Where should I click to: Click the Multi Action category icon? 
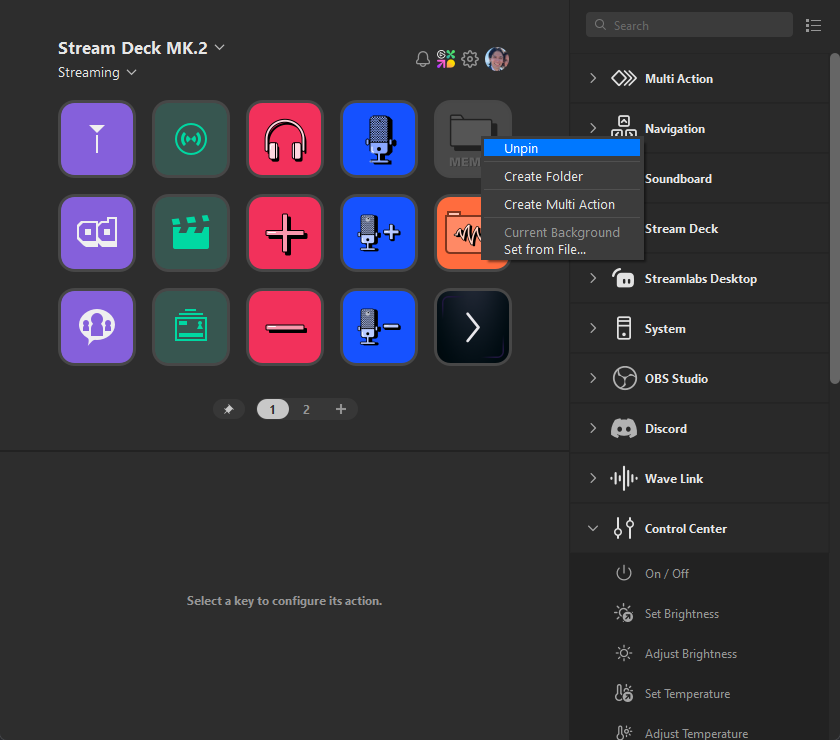pos(624,79)
